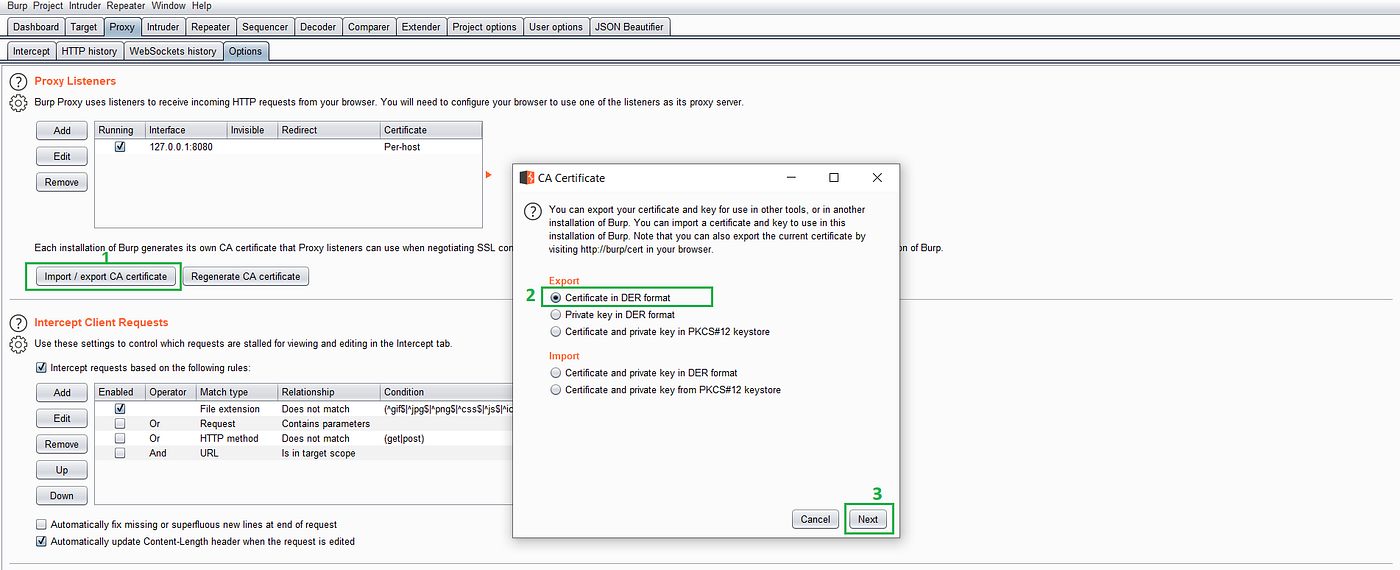
Task: Open the Proxy Listeners help question-mark icon
Action: coord(18,82)
